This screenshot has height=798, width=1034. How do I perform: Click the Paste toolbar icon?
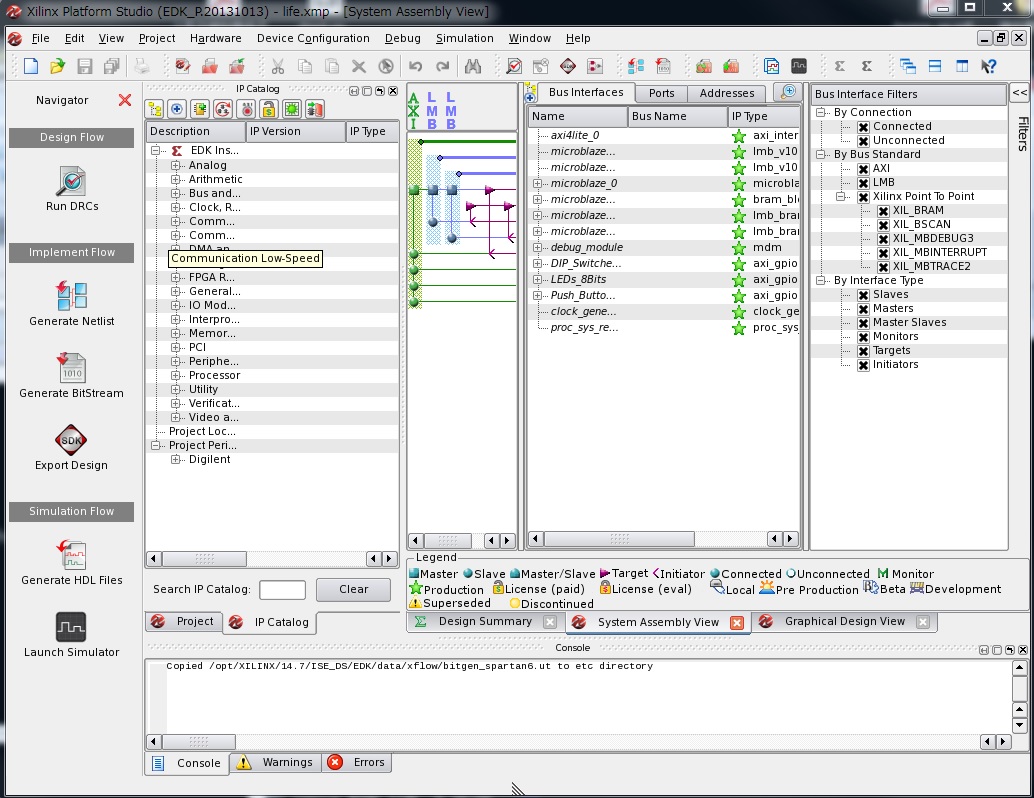click(332, 66)
